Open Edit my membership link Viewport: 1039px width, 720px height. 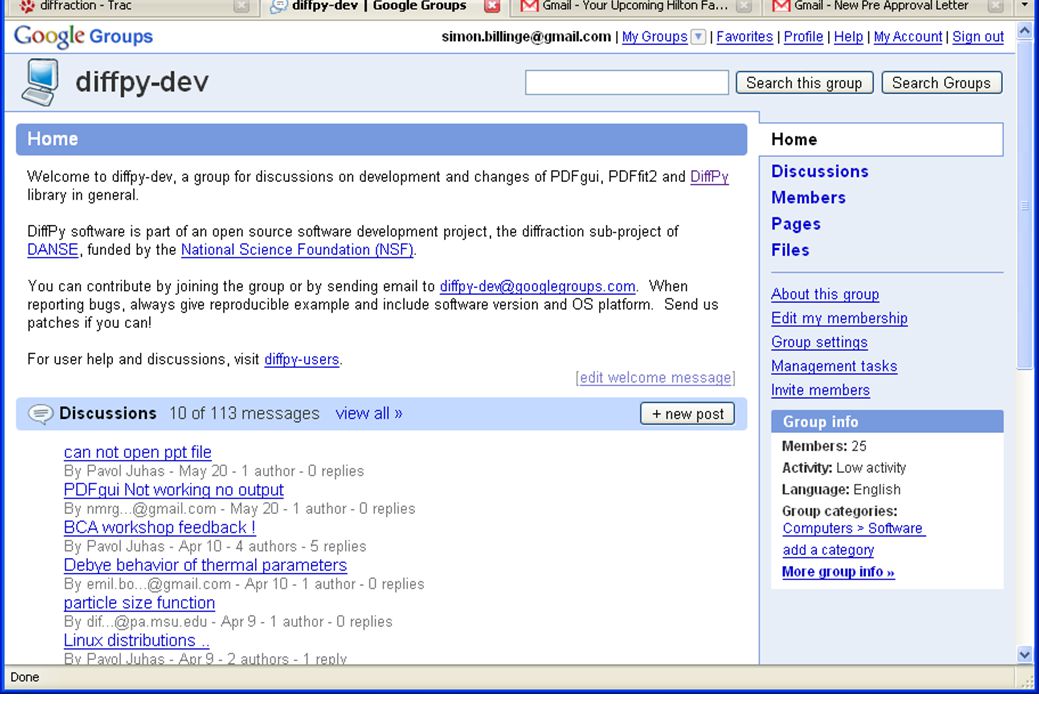tap(839, 318)
